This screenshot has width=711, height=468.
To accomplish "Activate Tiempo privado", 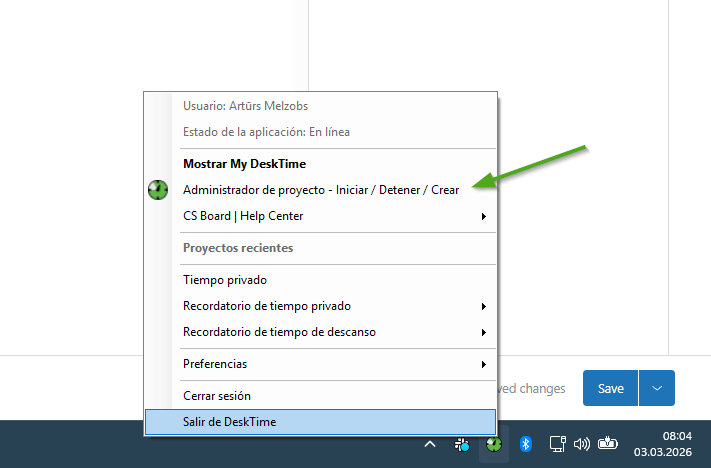I will tap(225, 280).
